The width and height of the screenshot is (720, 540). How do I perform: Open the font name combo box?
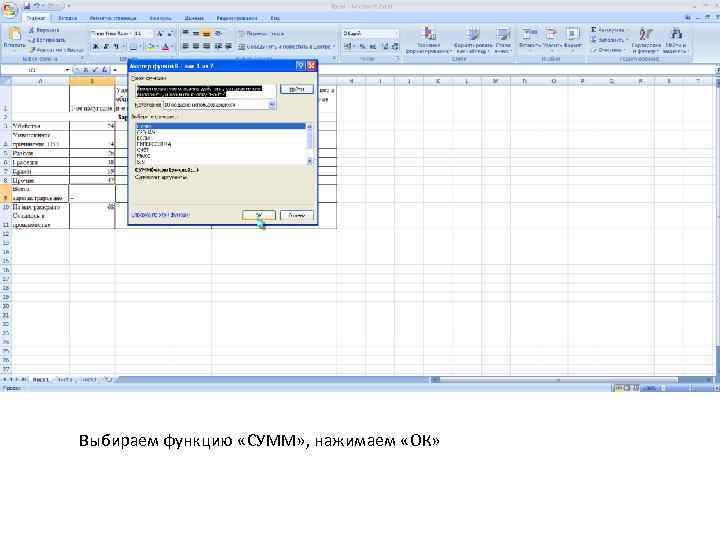[x=111, y=34]
